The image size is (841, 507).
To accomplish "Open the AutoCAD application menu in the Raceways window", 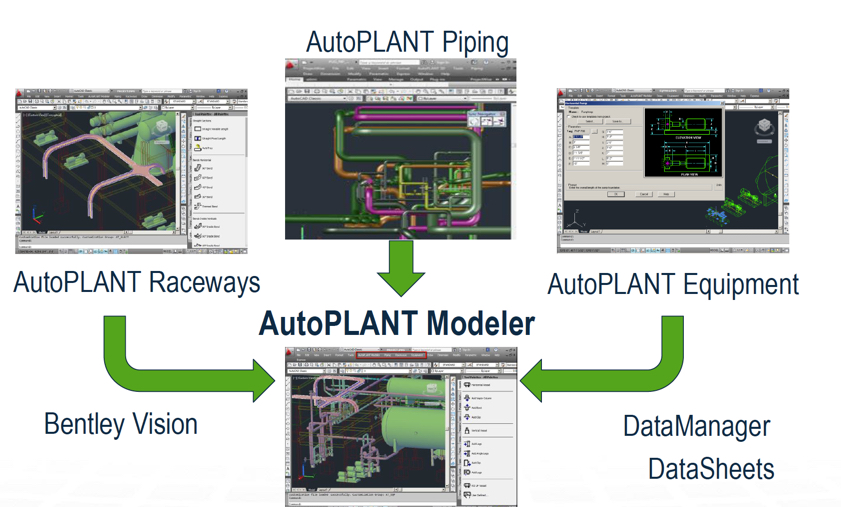I will tap(19, 93).
